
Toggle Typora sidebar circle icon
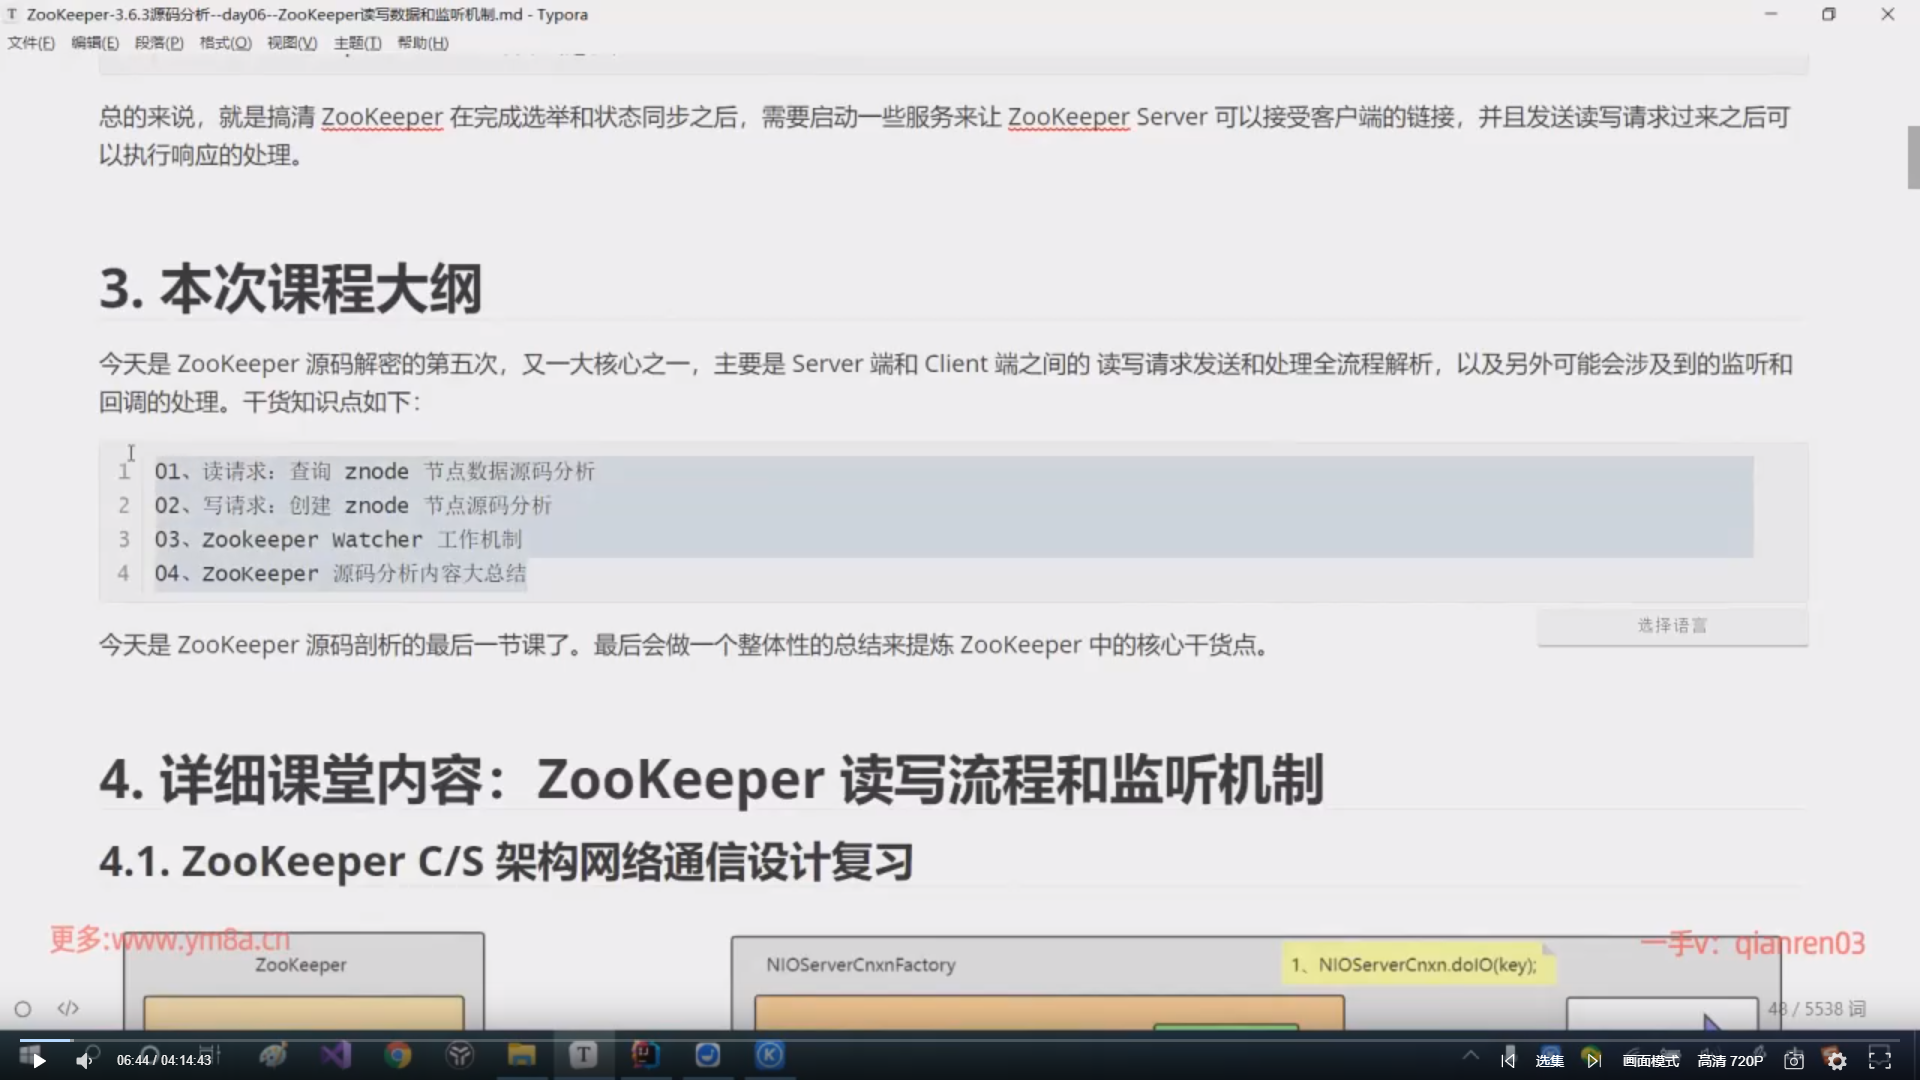(x=23, y=1009)
